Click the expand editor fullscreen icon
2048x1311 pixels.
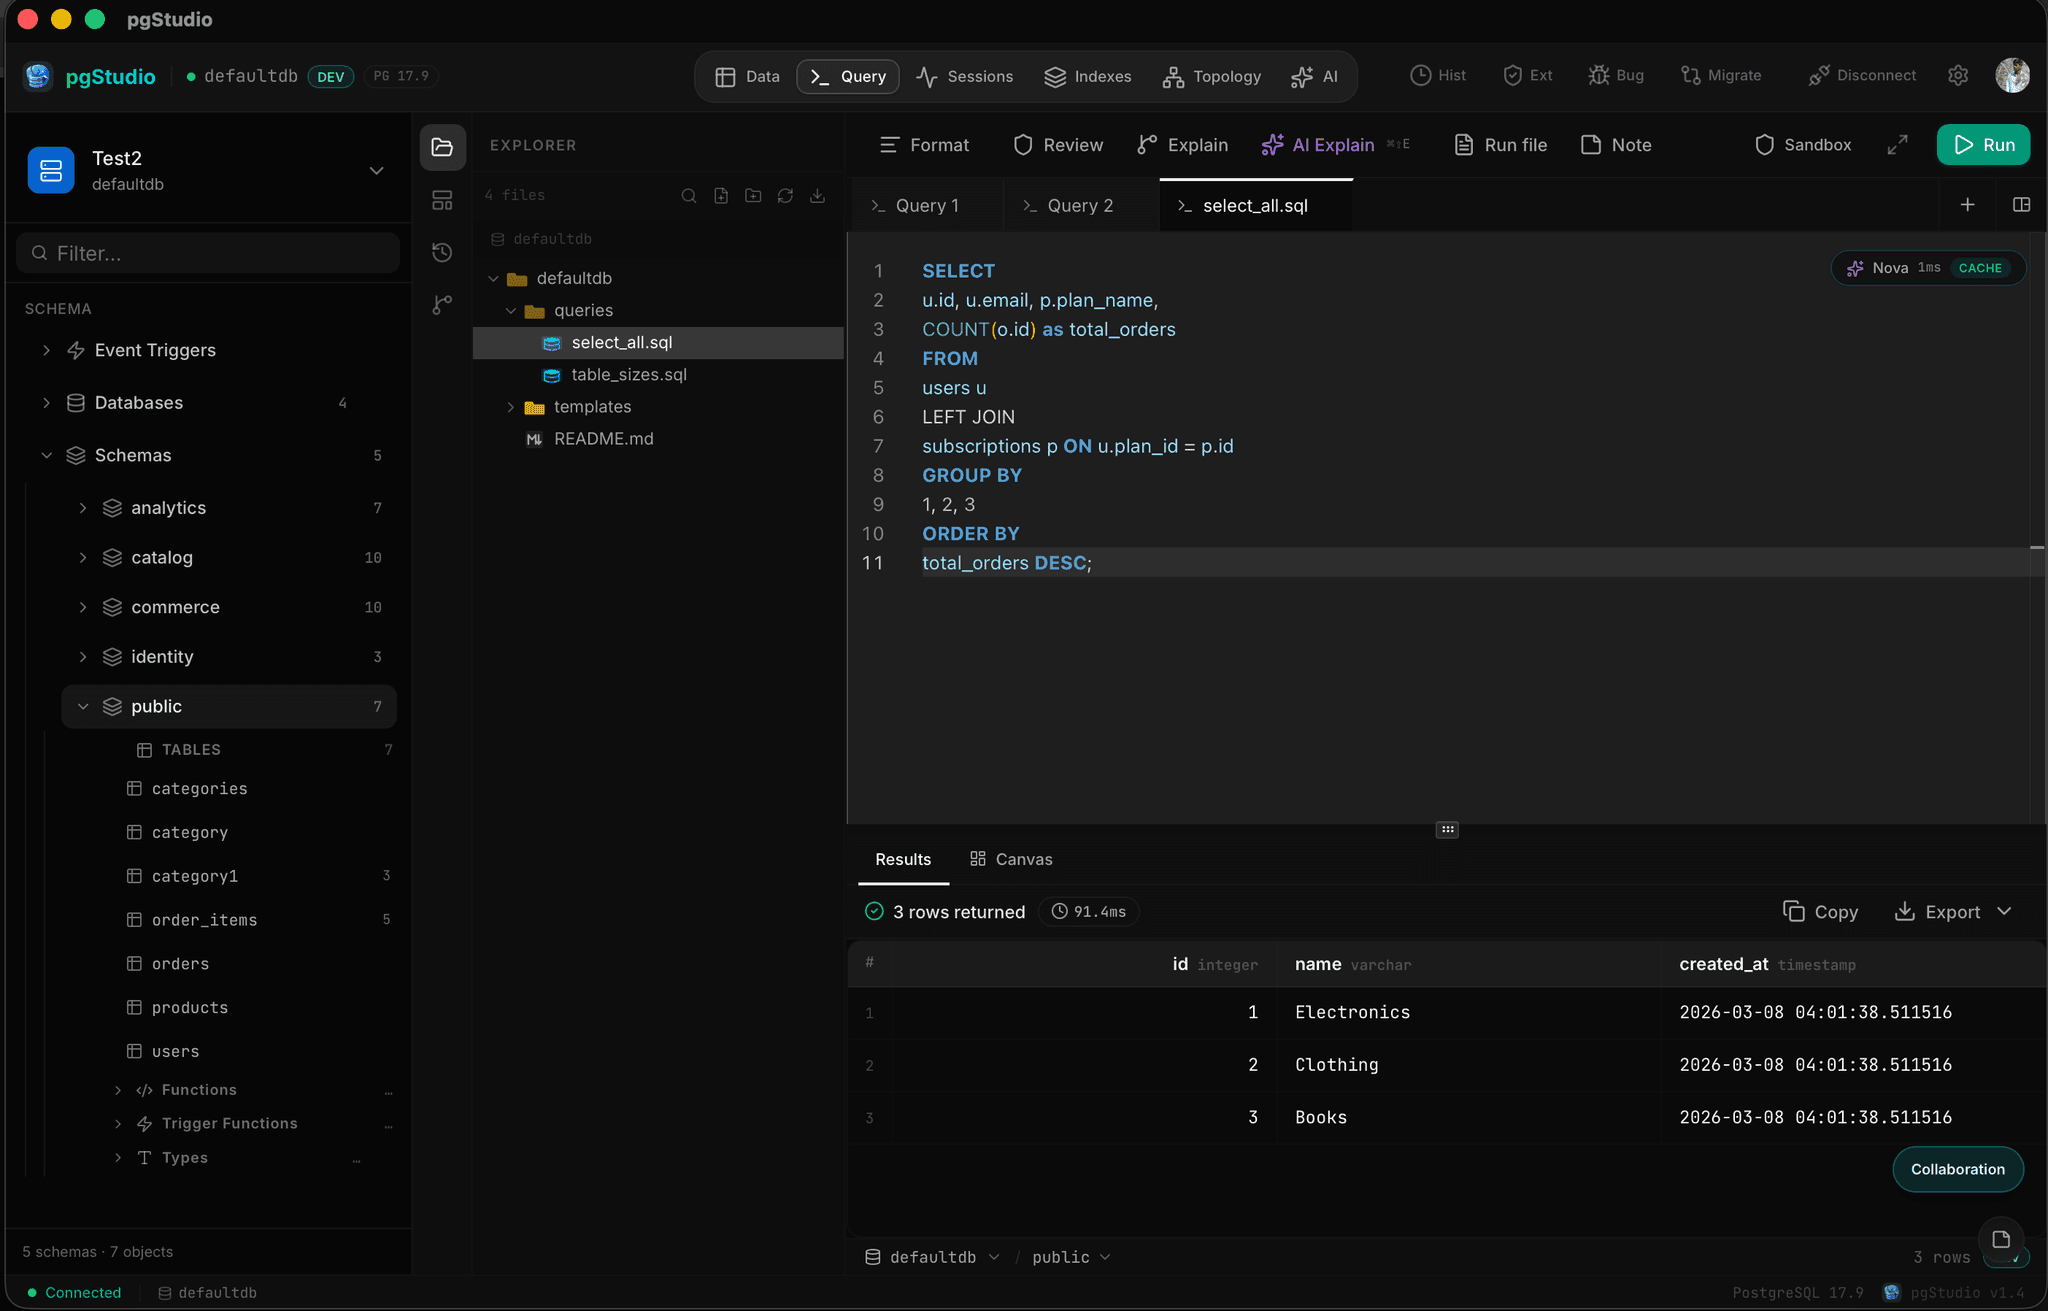click(1897, 145)
